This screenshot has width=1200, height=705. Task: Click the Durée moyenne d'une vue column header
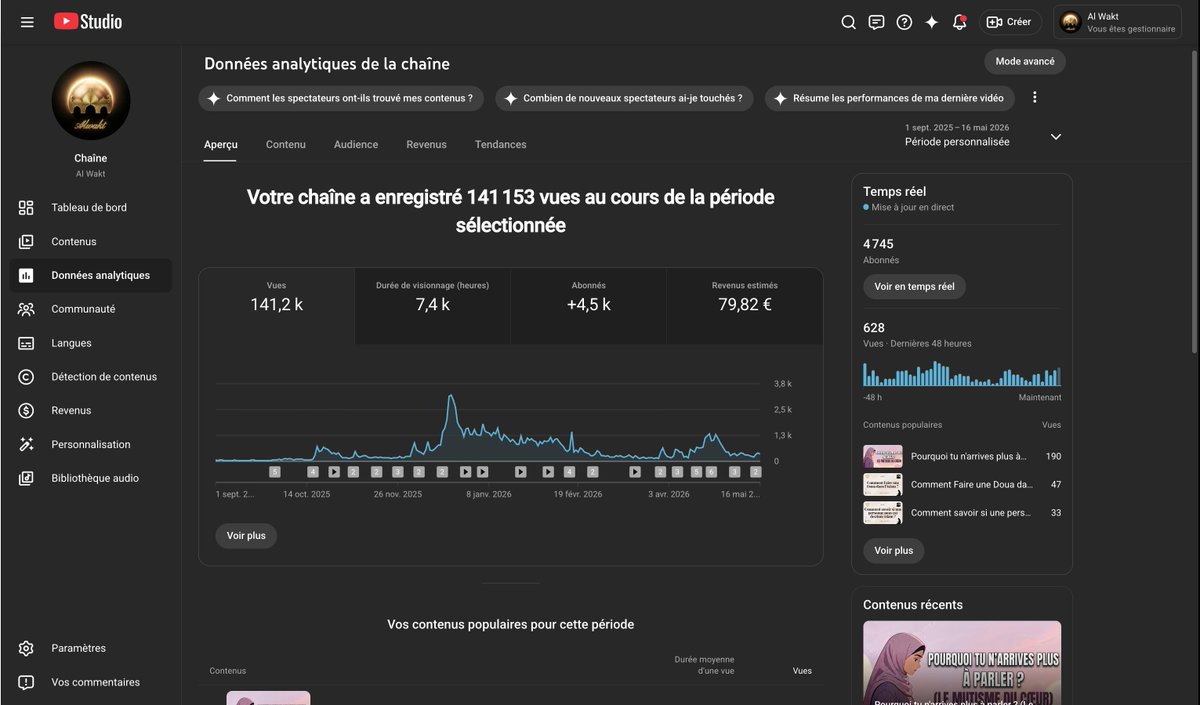(x=704, y=665)
